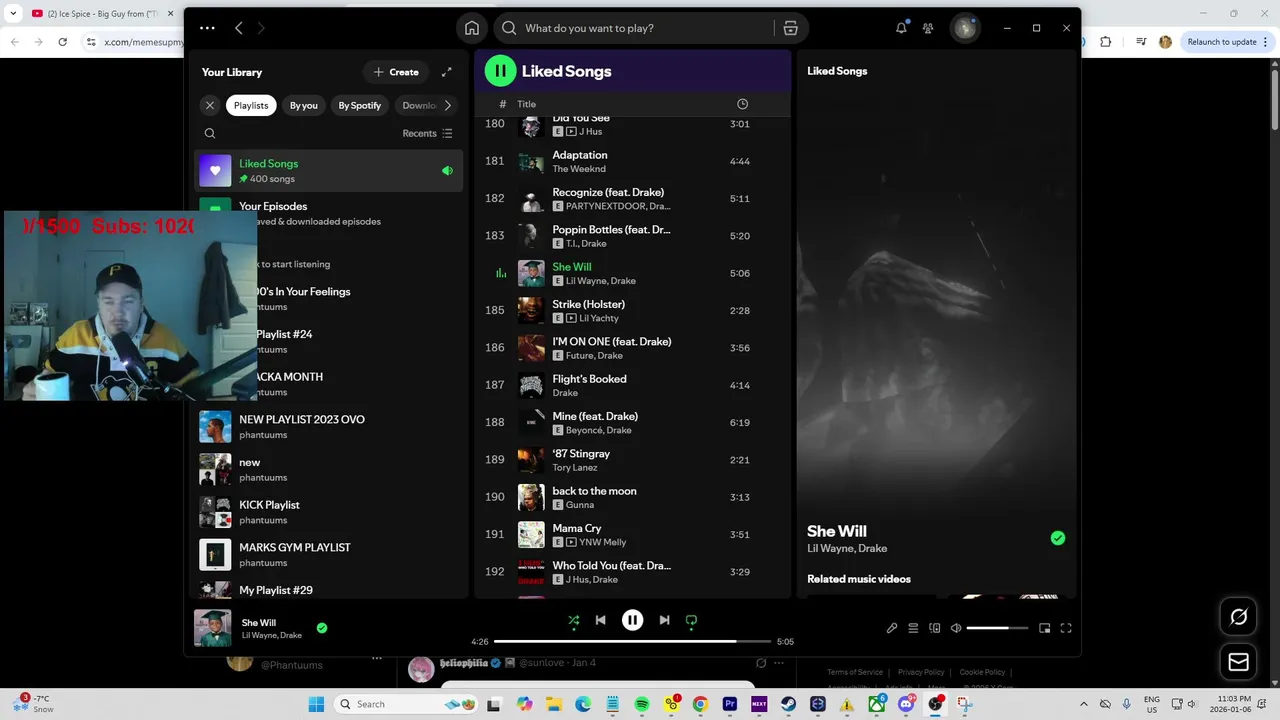Click She Will title in right panel
The image size is (1280, 720).
point(837,531)
